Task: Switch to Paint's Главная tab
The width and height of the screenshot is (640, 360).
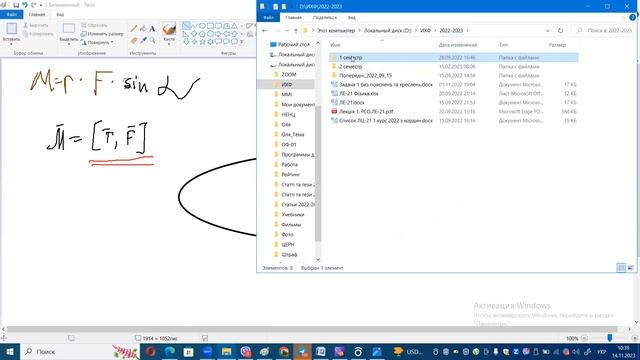Action: click(37, 14)
